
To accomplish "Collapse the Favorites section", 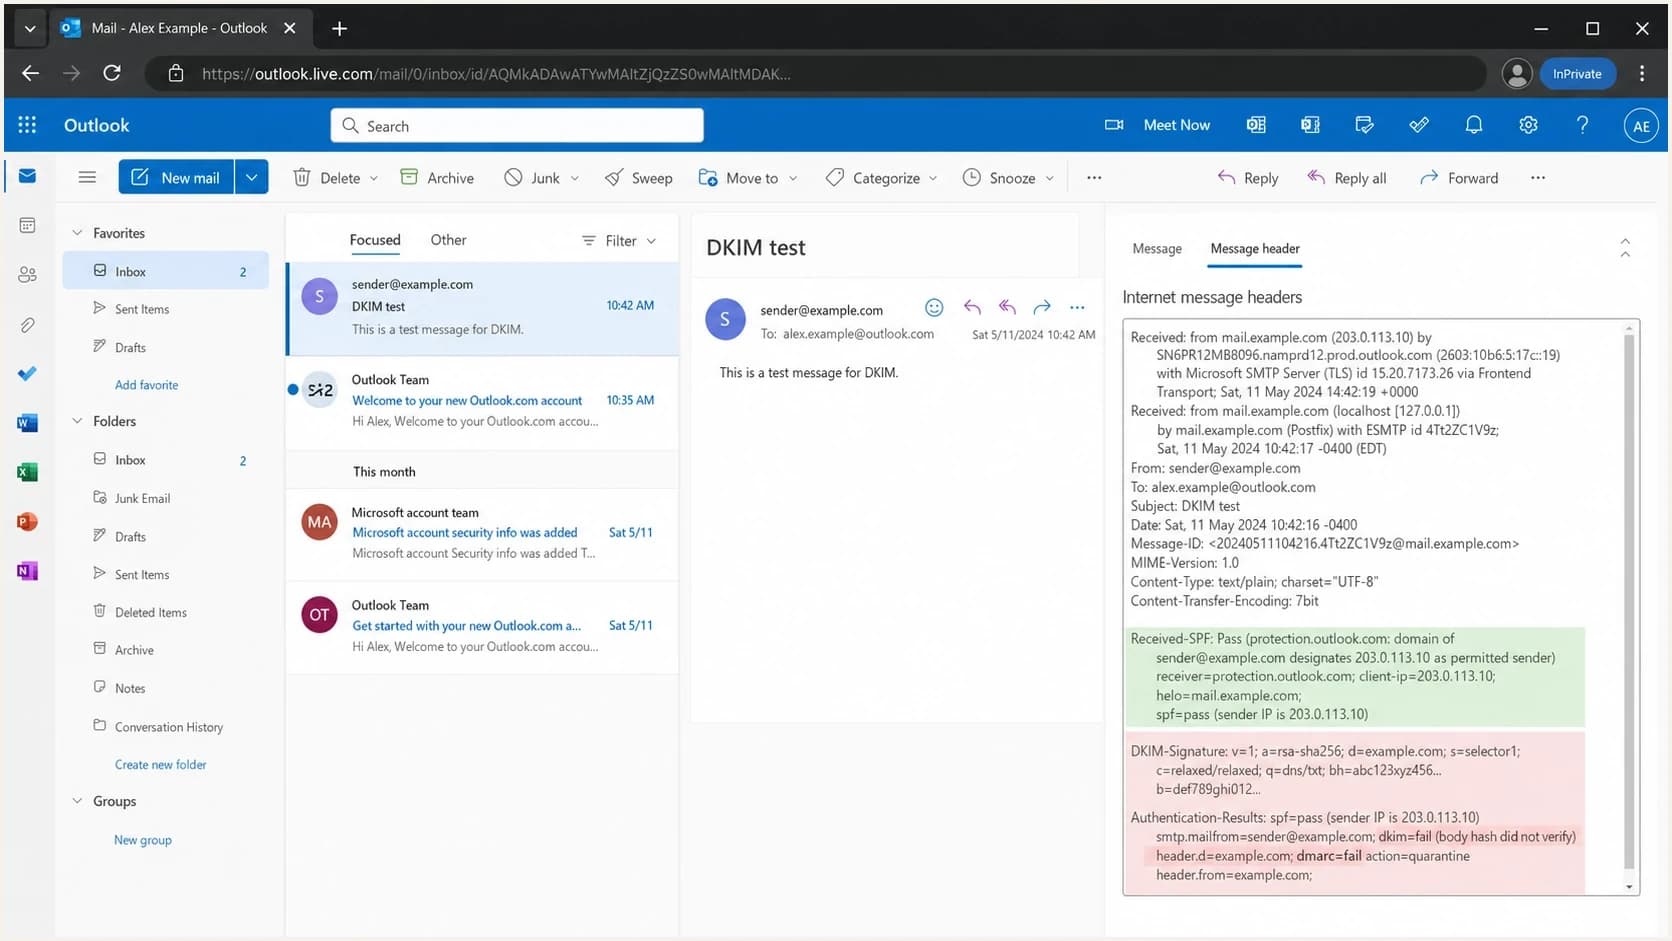I will pos(77,233).
